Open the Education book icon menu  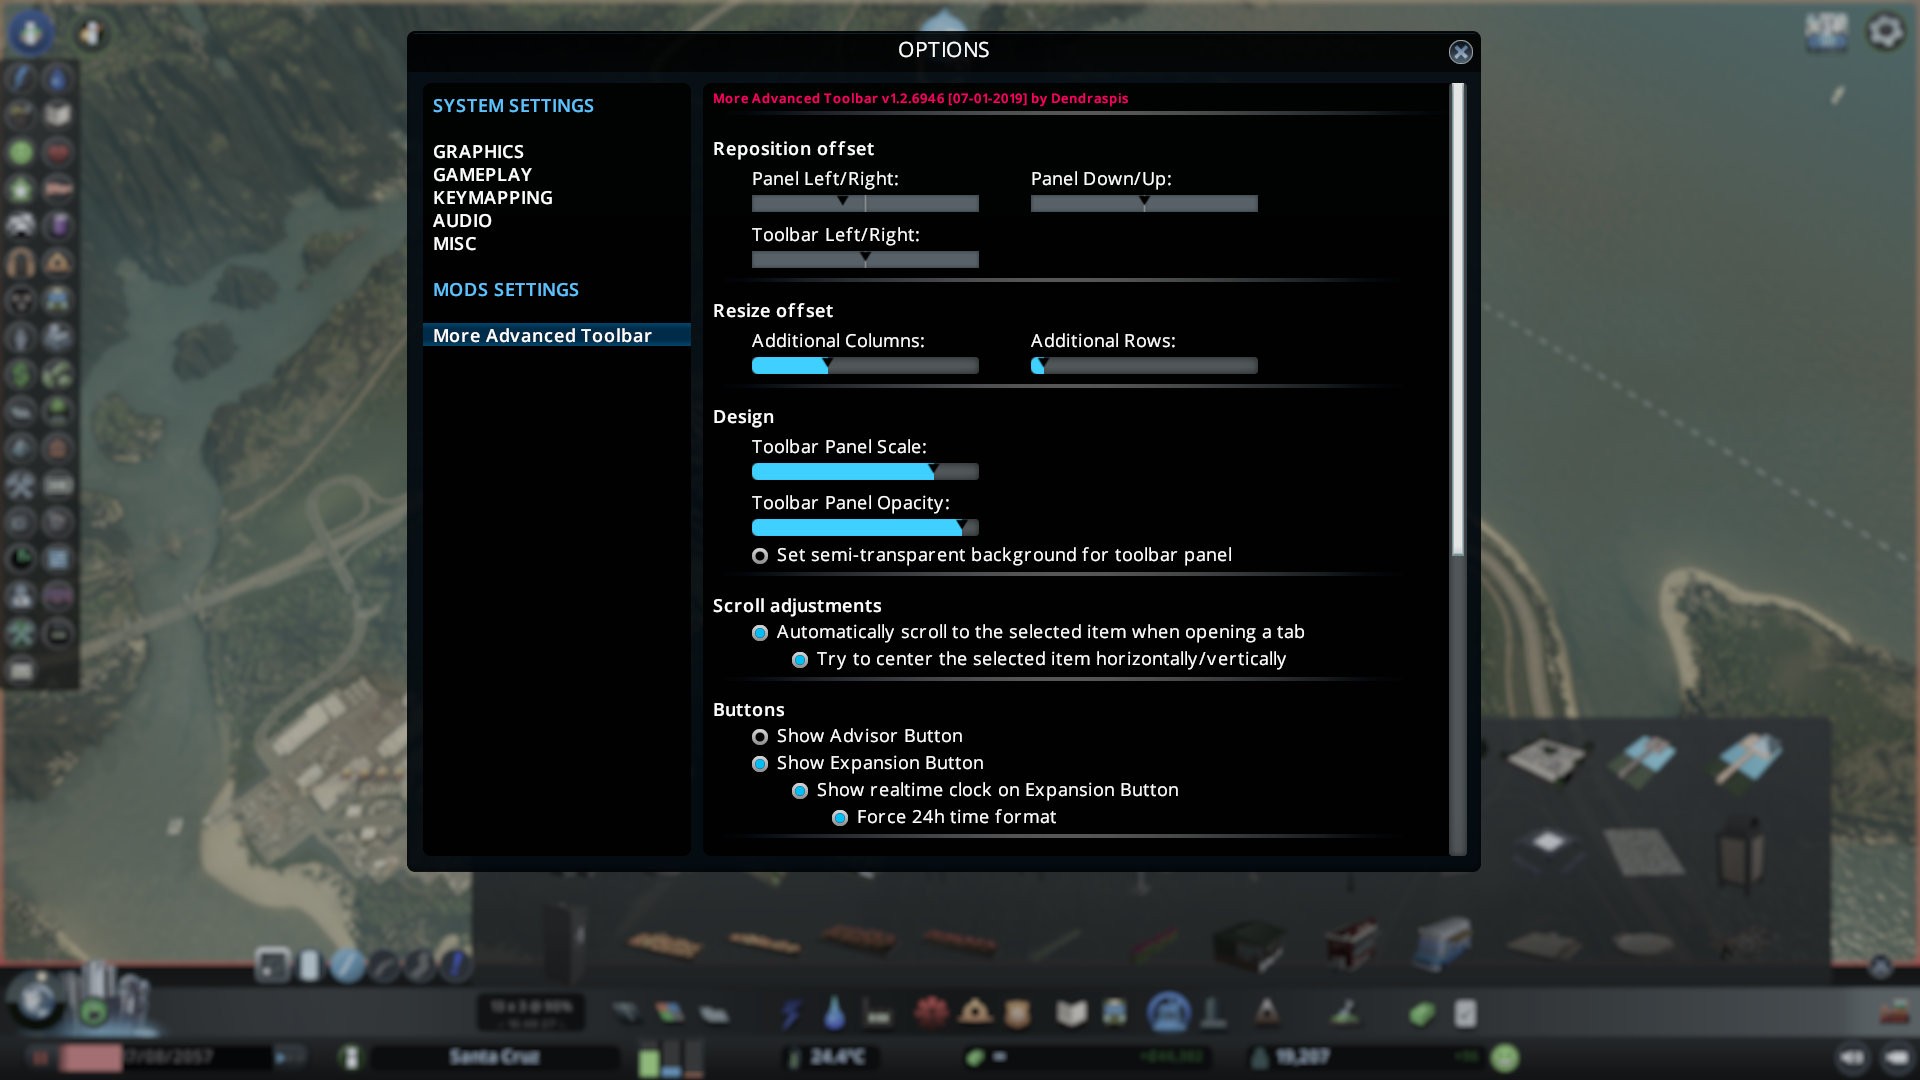point(1071,1013)
